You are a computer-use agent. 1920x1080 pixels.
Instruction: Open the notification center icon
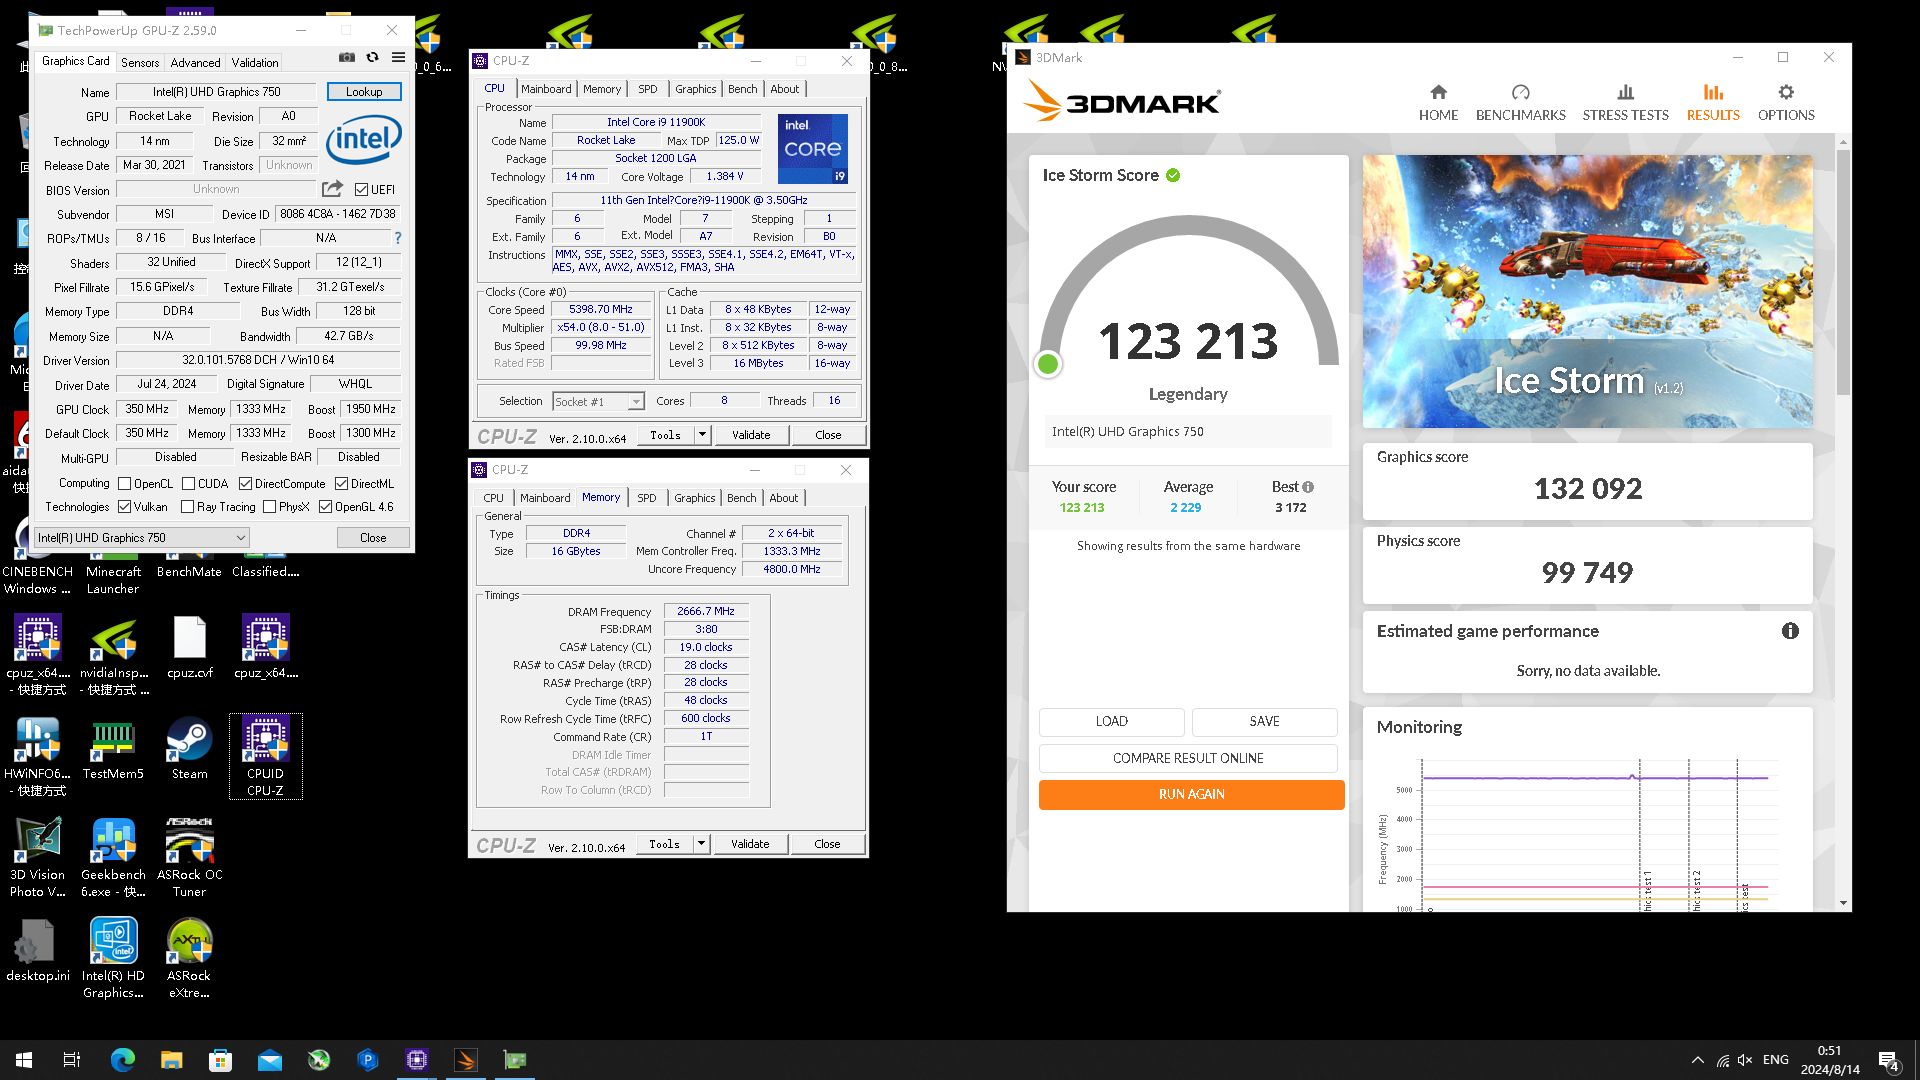point(1888,1060)
